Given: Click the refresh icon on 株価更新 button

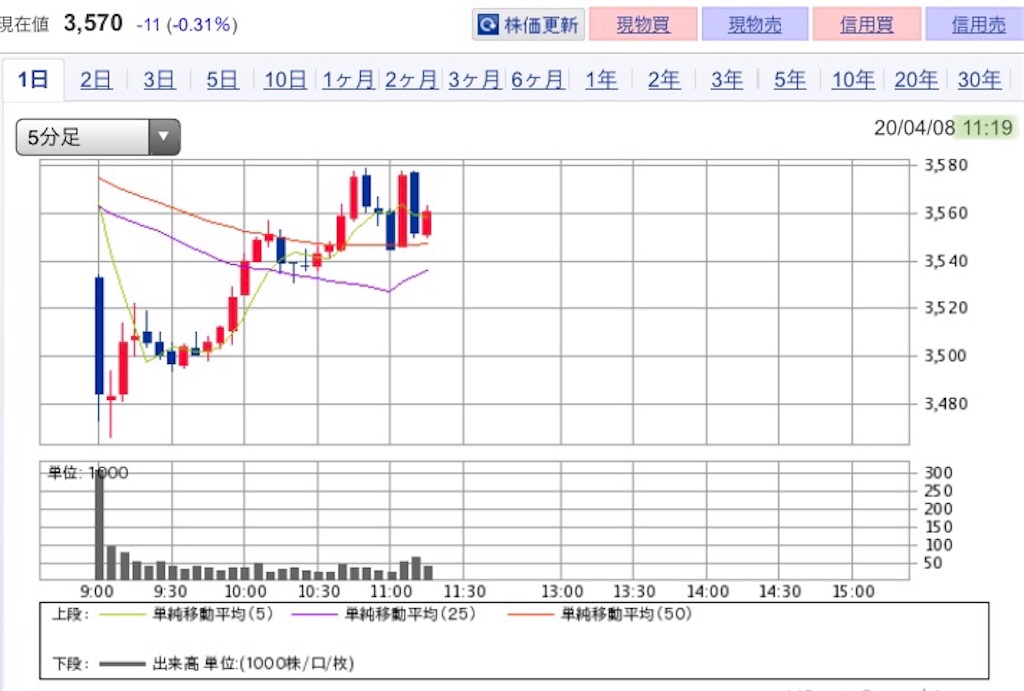Looking at the screenshot, I should (x=488, y=25).
